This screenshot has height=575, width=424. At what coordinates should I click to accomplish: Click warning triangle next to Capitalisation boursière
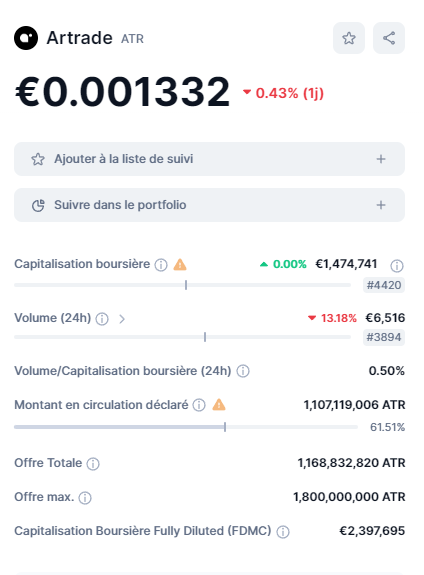click(x=180, y=264)
